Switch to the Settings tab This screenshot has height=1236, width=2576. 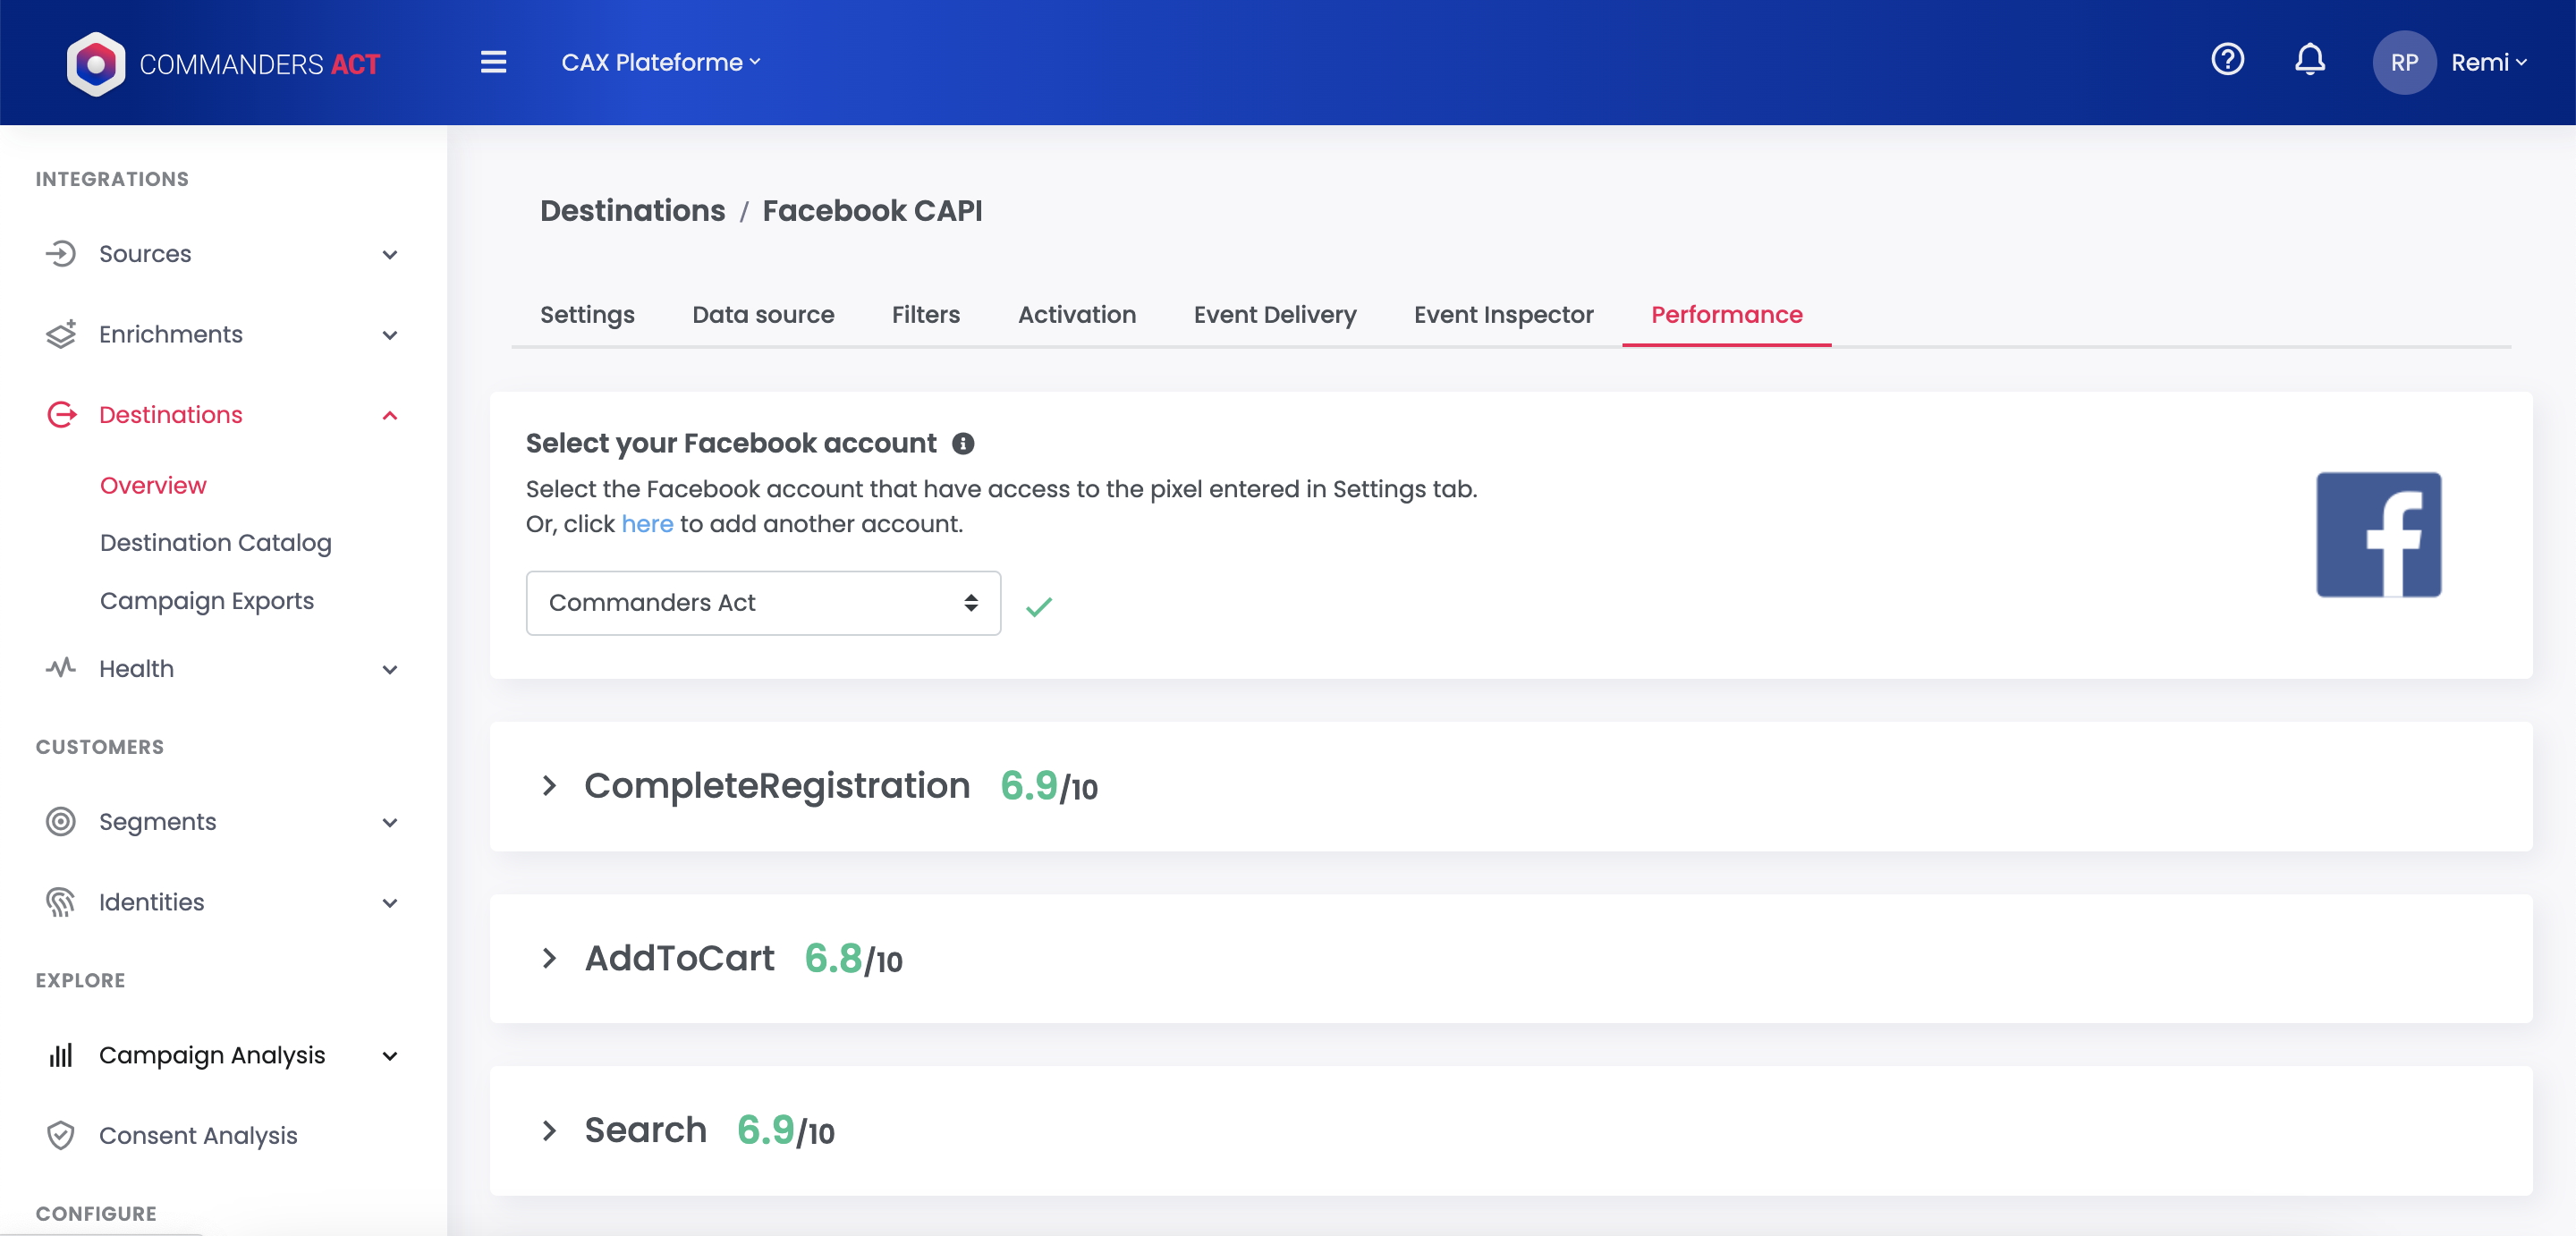click(x=587, y=314)
